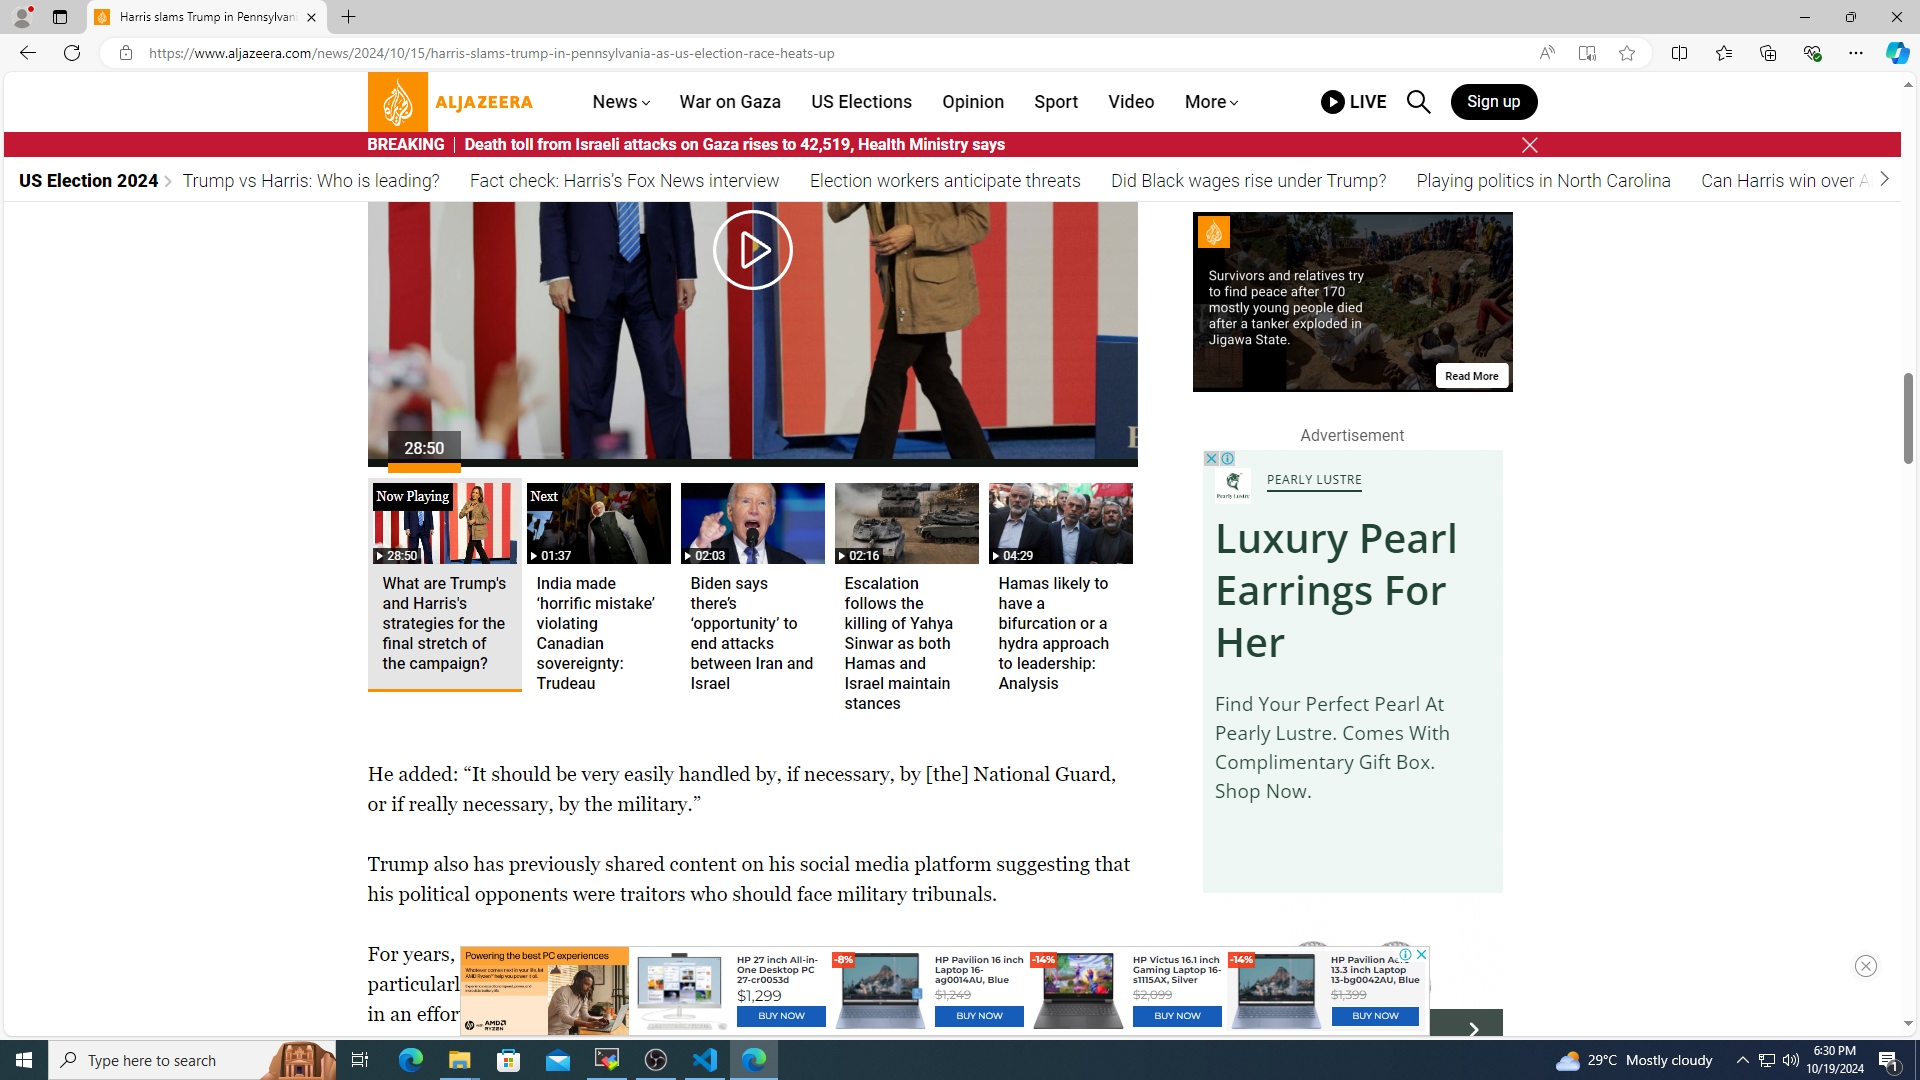Open the Favorites panel
The image size is (1920, 1080).
pos(1724,53)
